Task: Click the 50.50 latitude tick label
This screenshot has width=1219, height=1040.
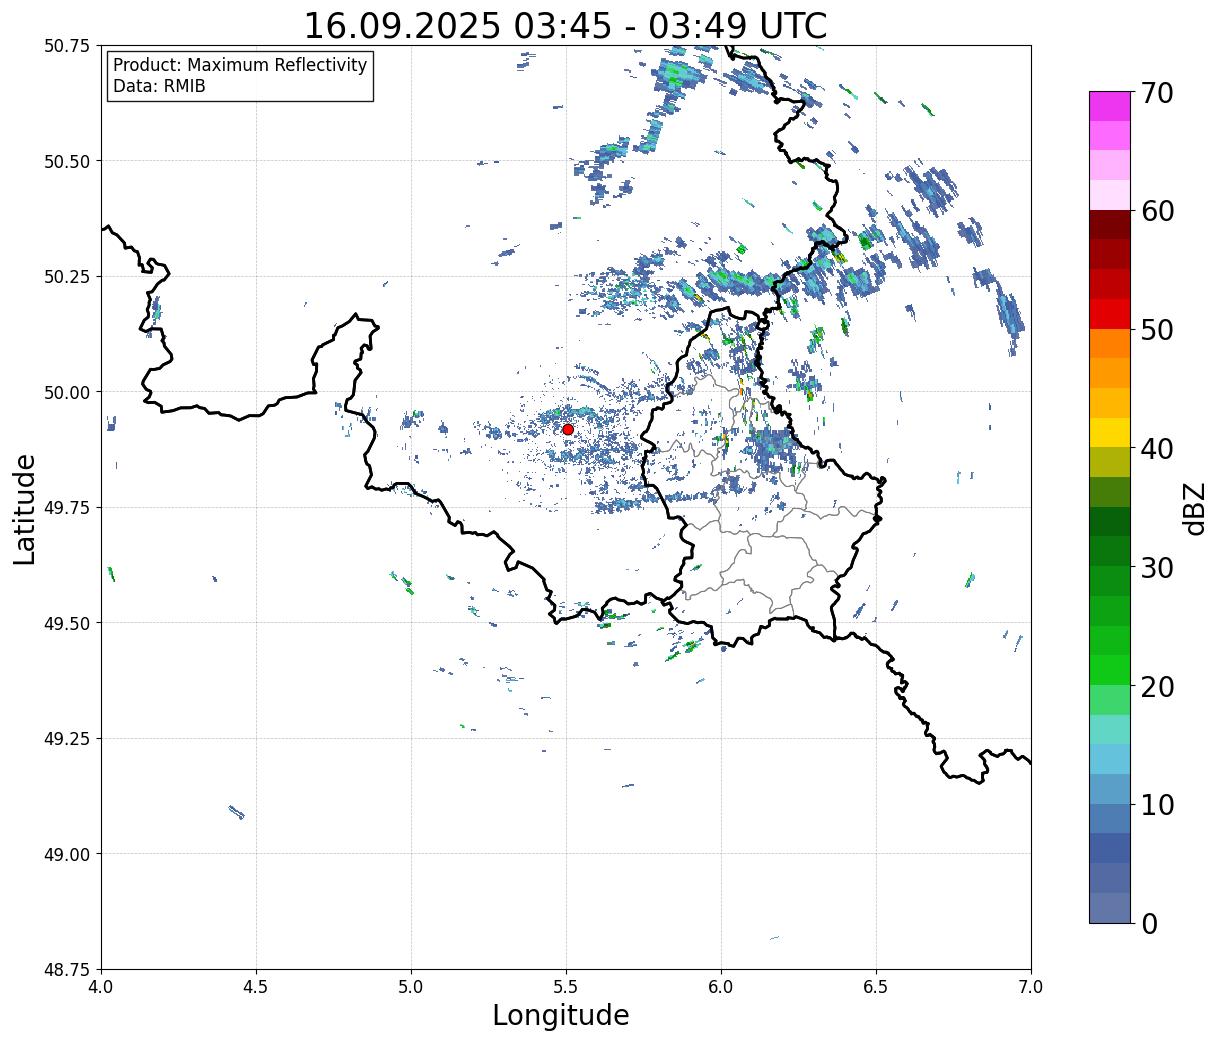Action: tap(67, 161)
